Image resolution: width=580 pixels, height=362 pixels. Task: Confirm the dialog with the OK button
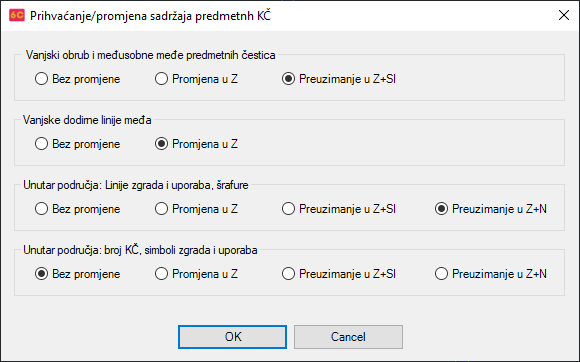click(232, 337)
